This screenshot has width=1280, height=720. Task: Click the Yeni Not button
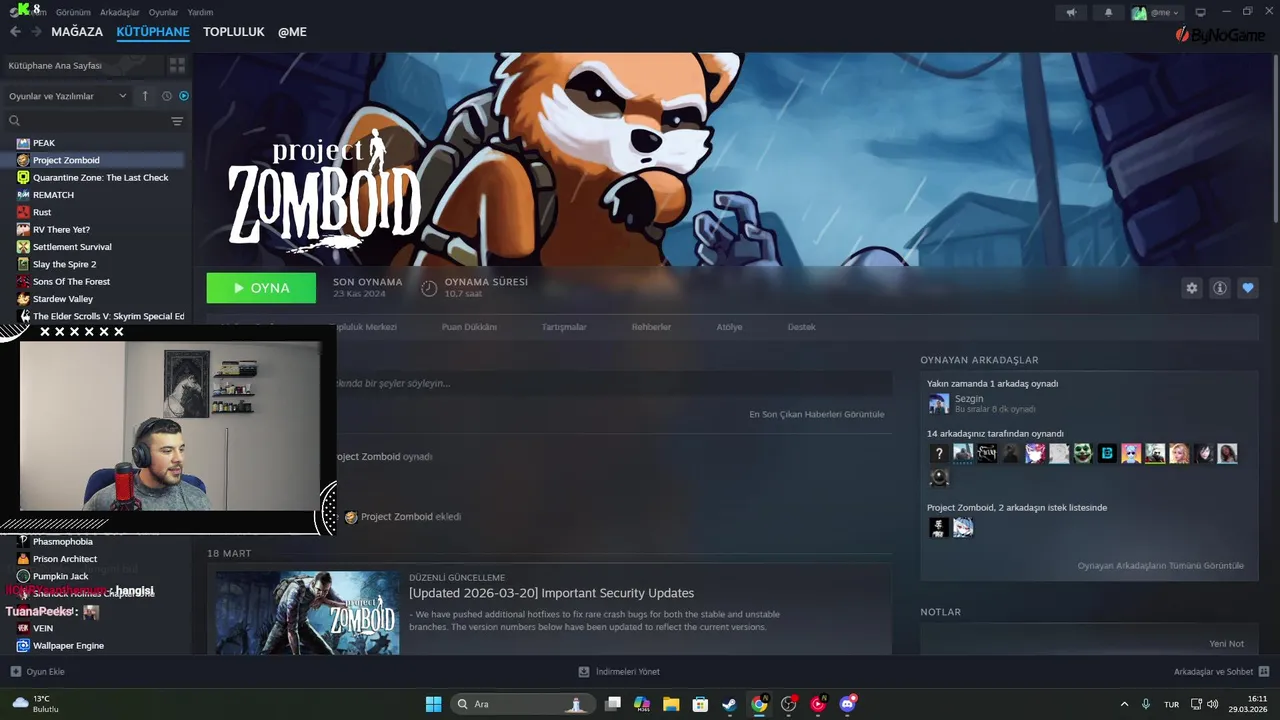[1226, 644]
